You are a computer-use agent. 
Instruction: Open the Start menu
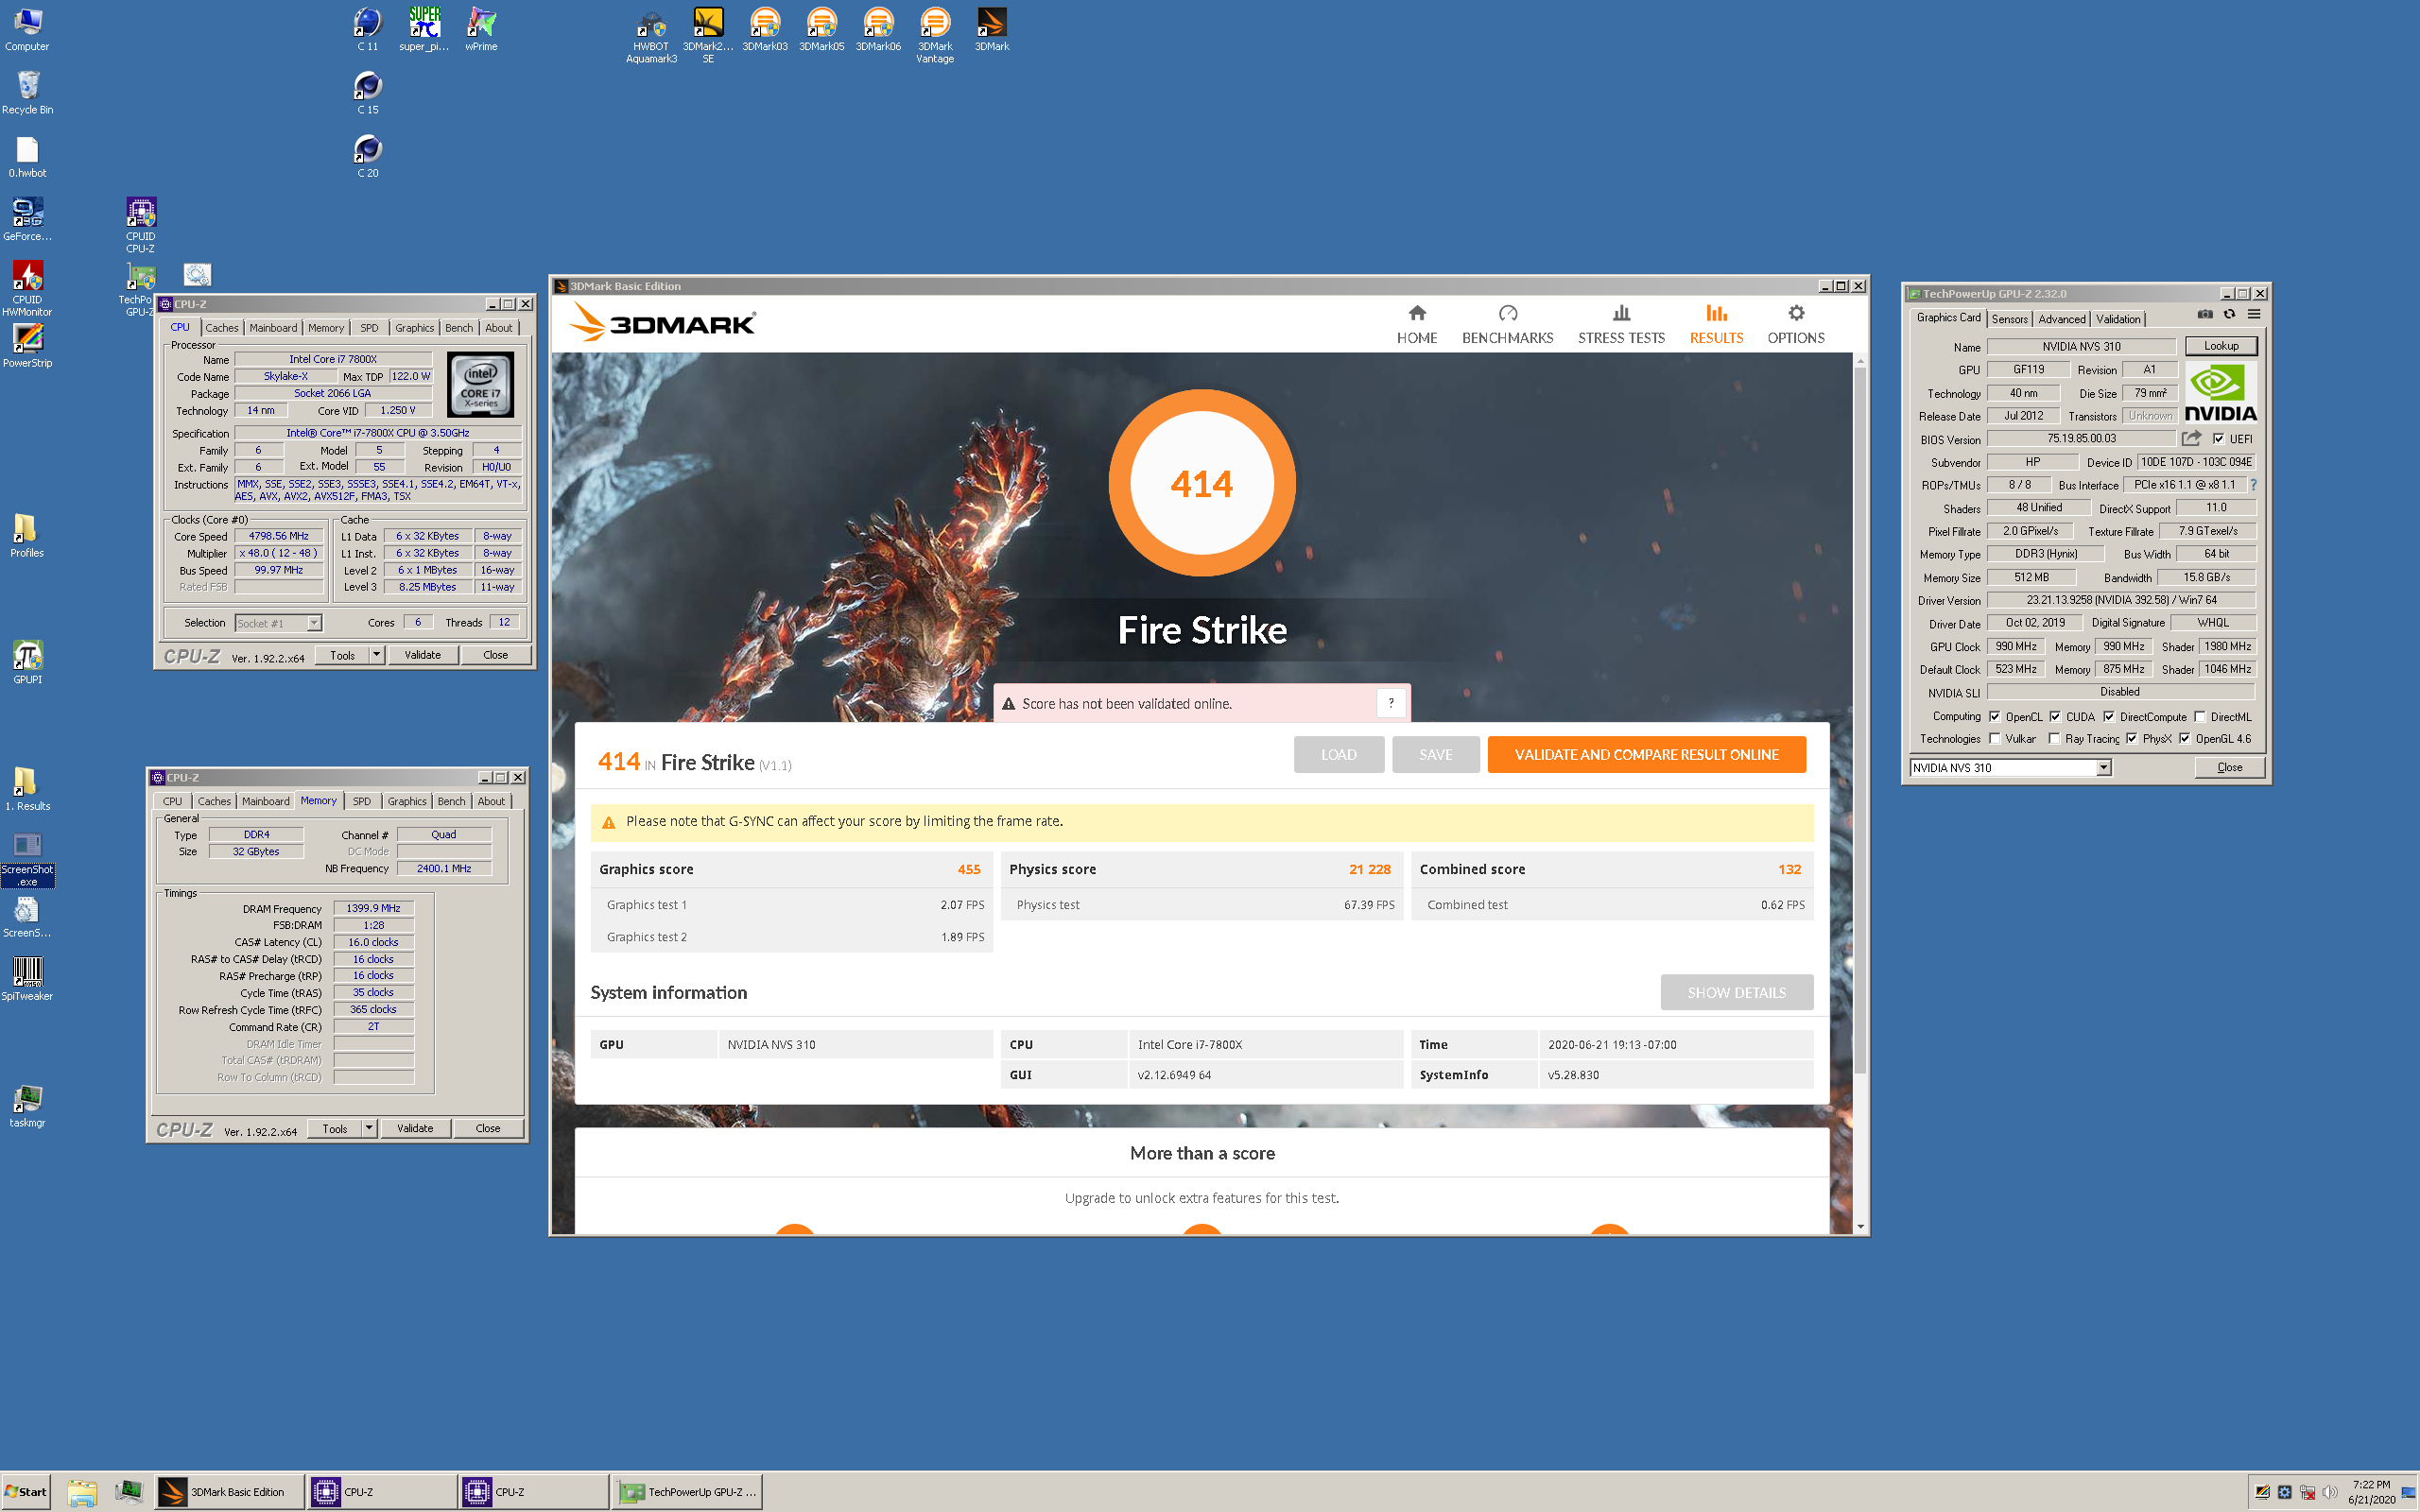[x=26, y=1492]
